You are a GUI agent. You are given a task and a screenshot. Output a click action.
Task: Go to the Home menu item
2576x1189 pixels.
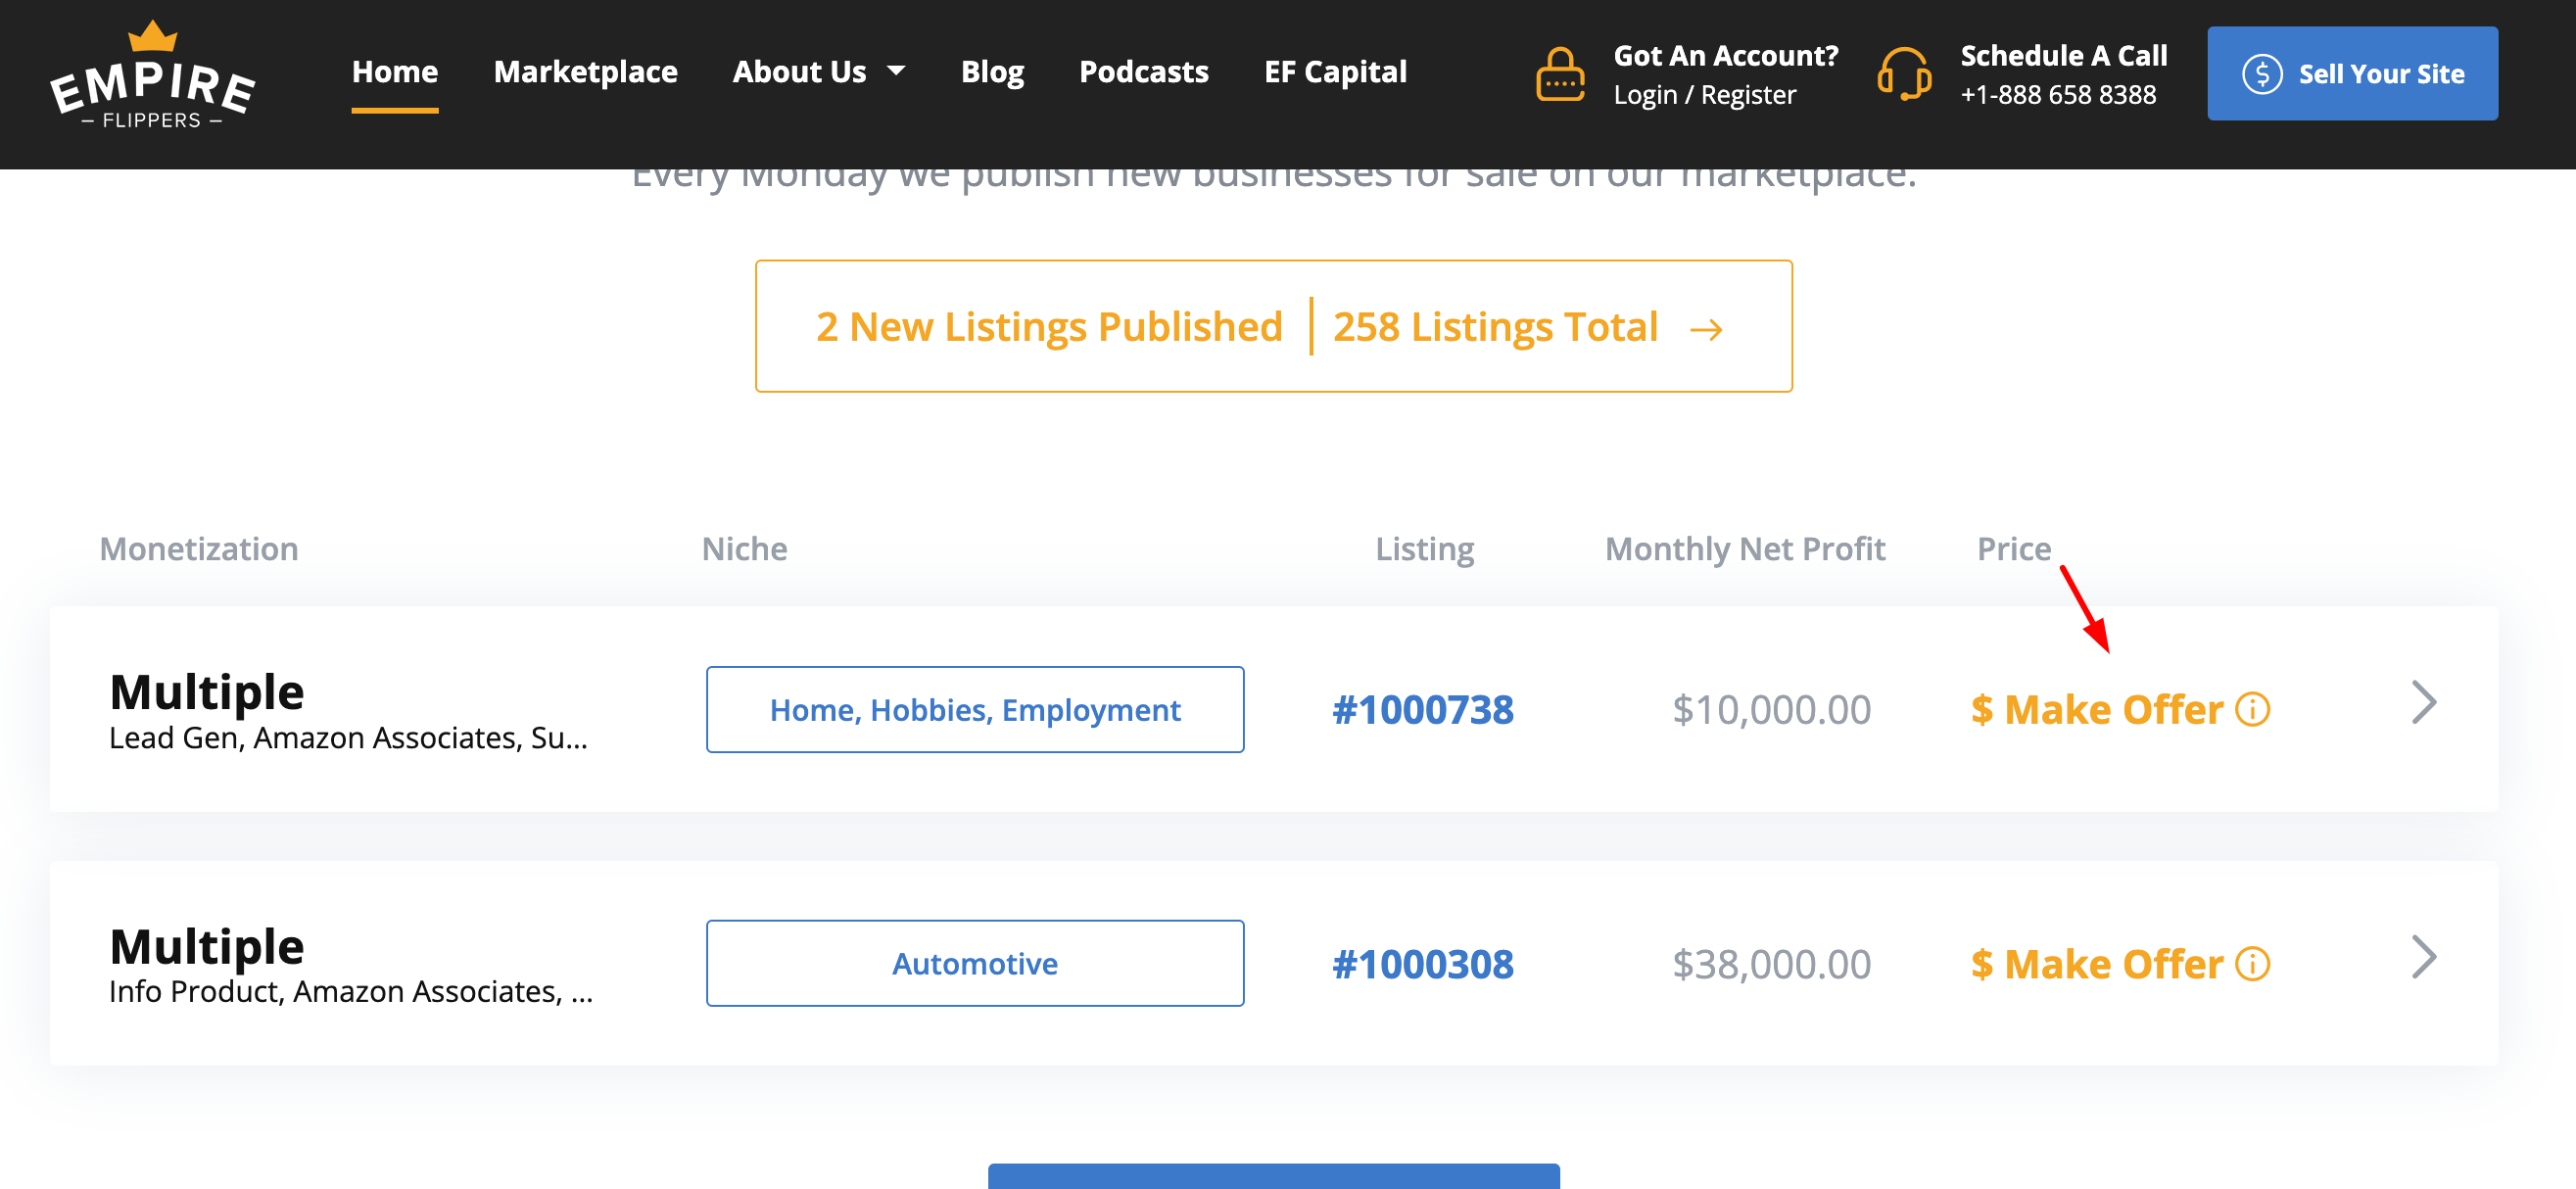[x=395, y=72]
